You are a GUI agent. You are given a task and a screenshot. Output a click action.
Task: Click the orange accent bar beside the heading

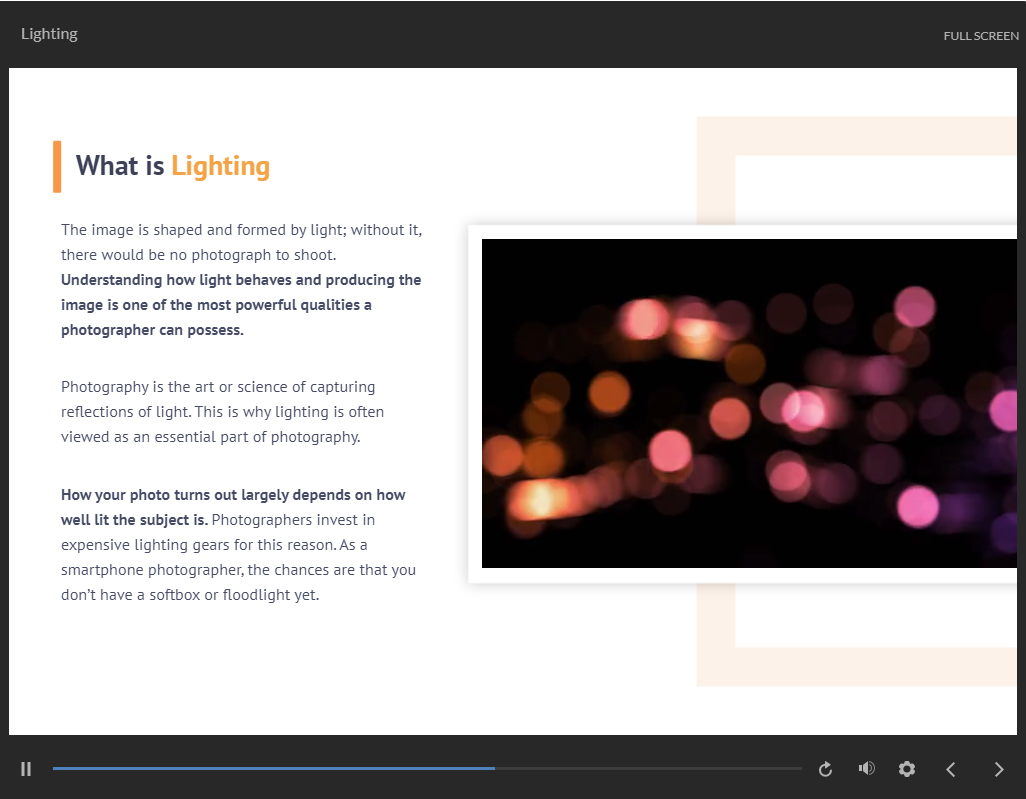click(x=57, y=166)
